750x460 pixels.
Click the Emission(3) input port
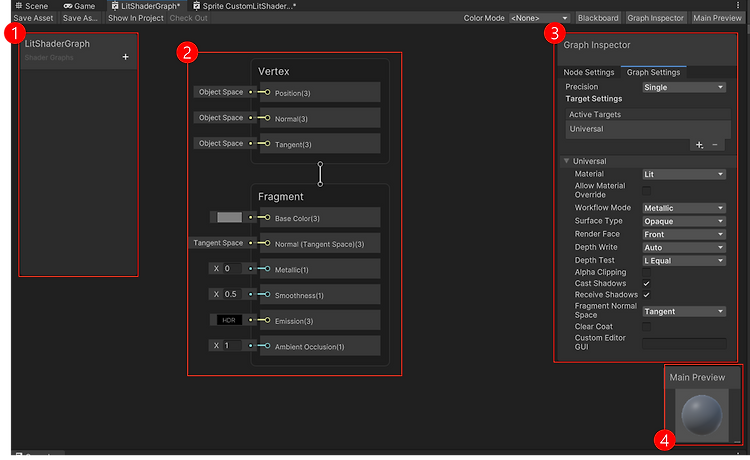[267, 320]
